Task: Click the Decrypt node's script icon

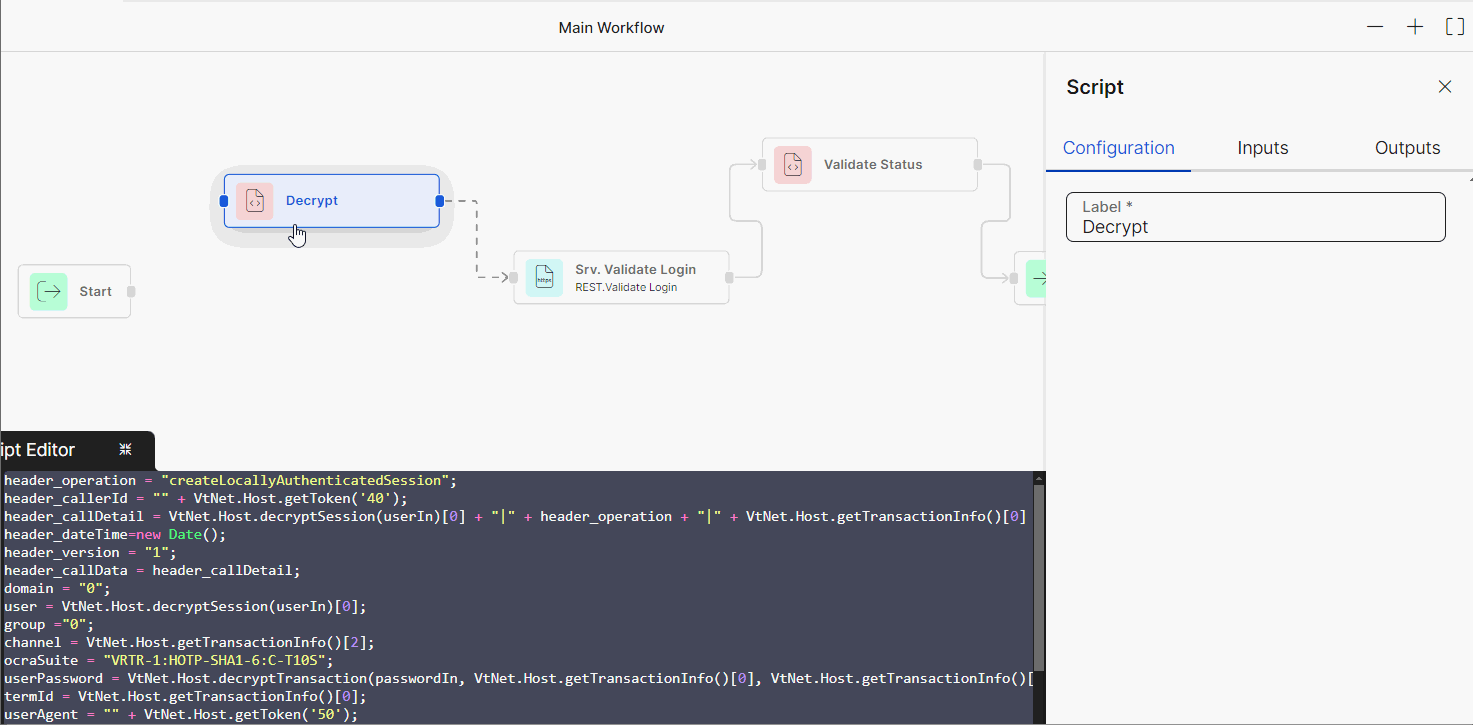Action: tap(255, 201)
